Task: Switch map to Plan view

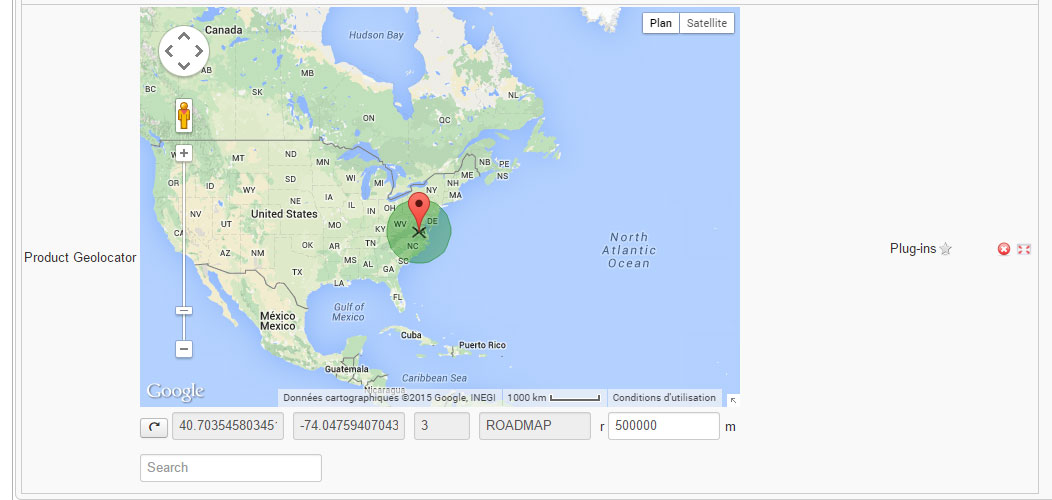Action: click(x=661, y=23)
